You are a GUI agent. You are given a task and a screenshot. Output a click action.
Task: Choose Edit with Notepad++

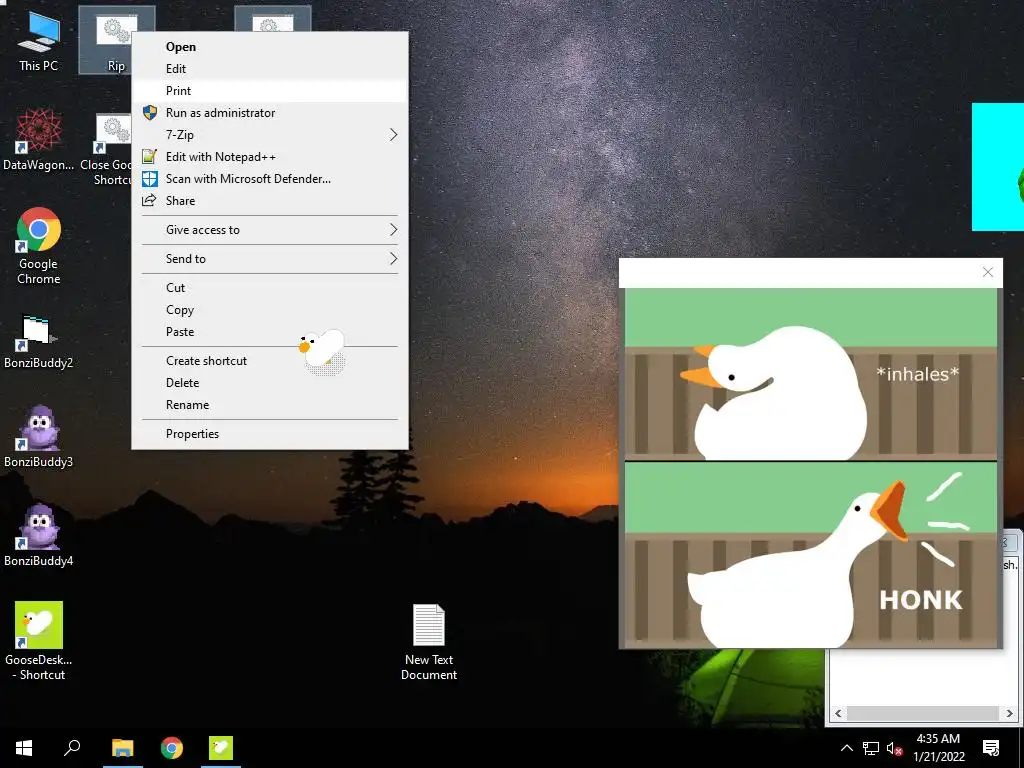[x=270, y=157]
